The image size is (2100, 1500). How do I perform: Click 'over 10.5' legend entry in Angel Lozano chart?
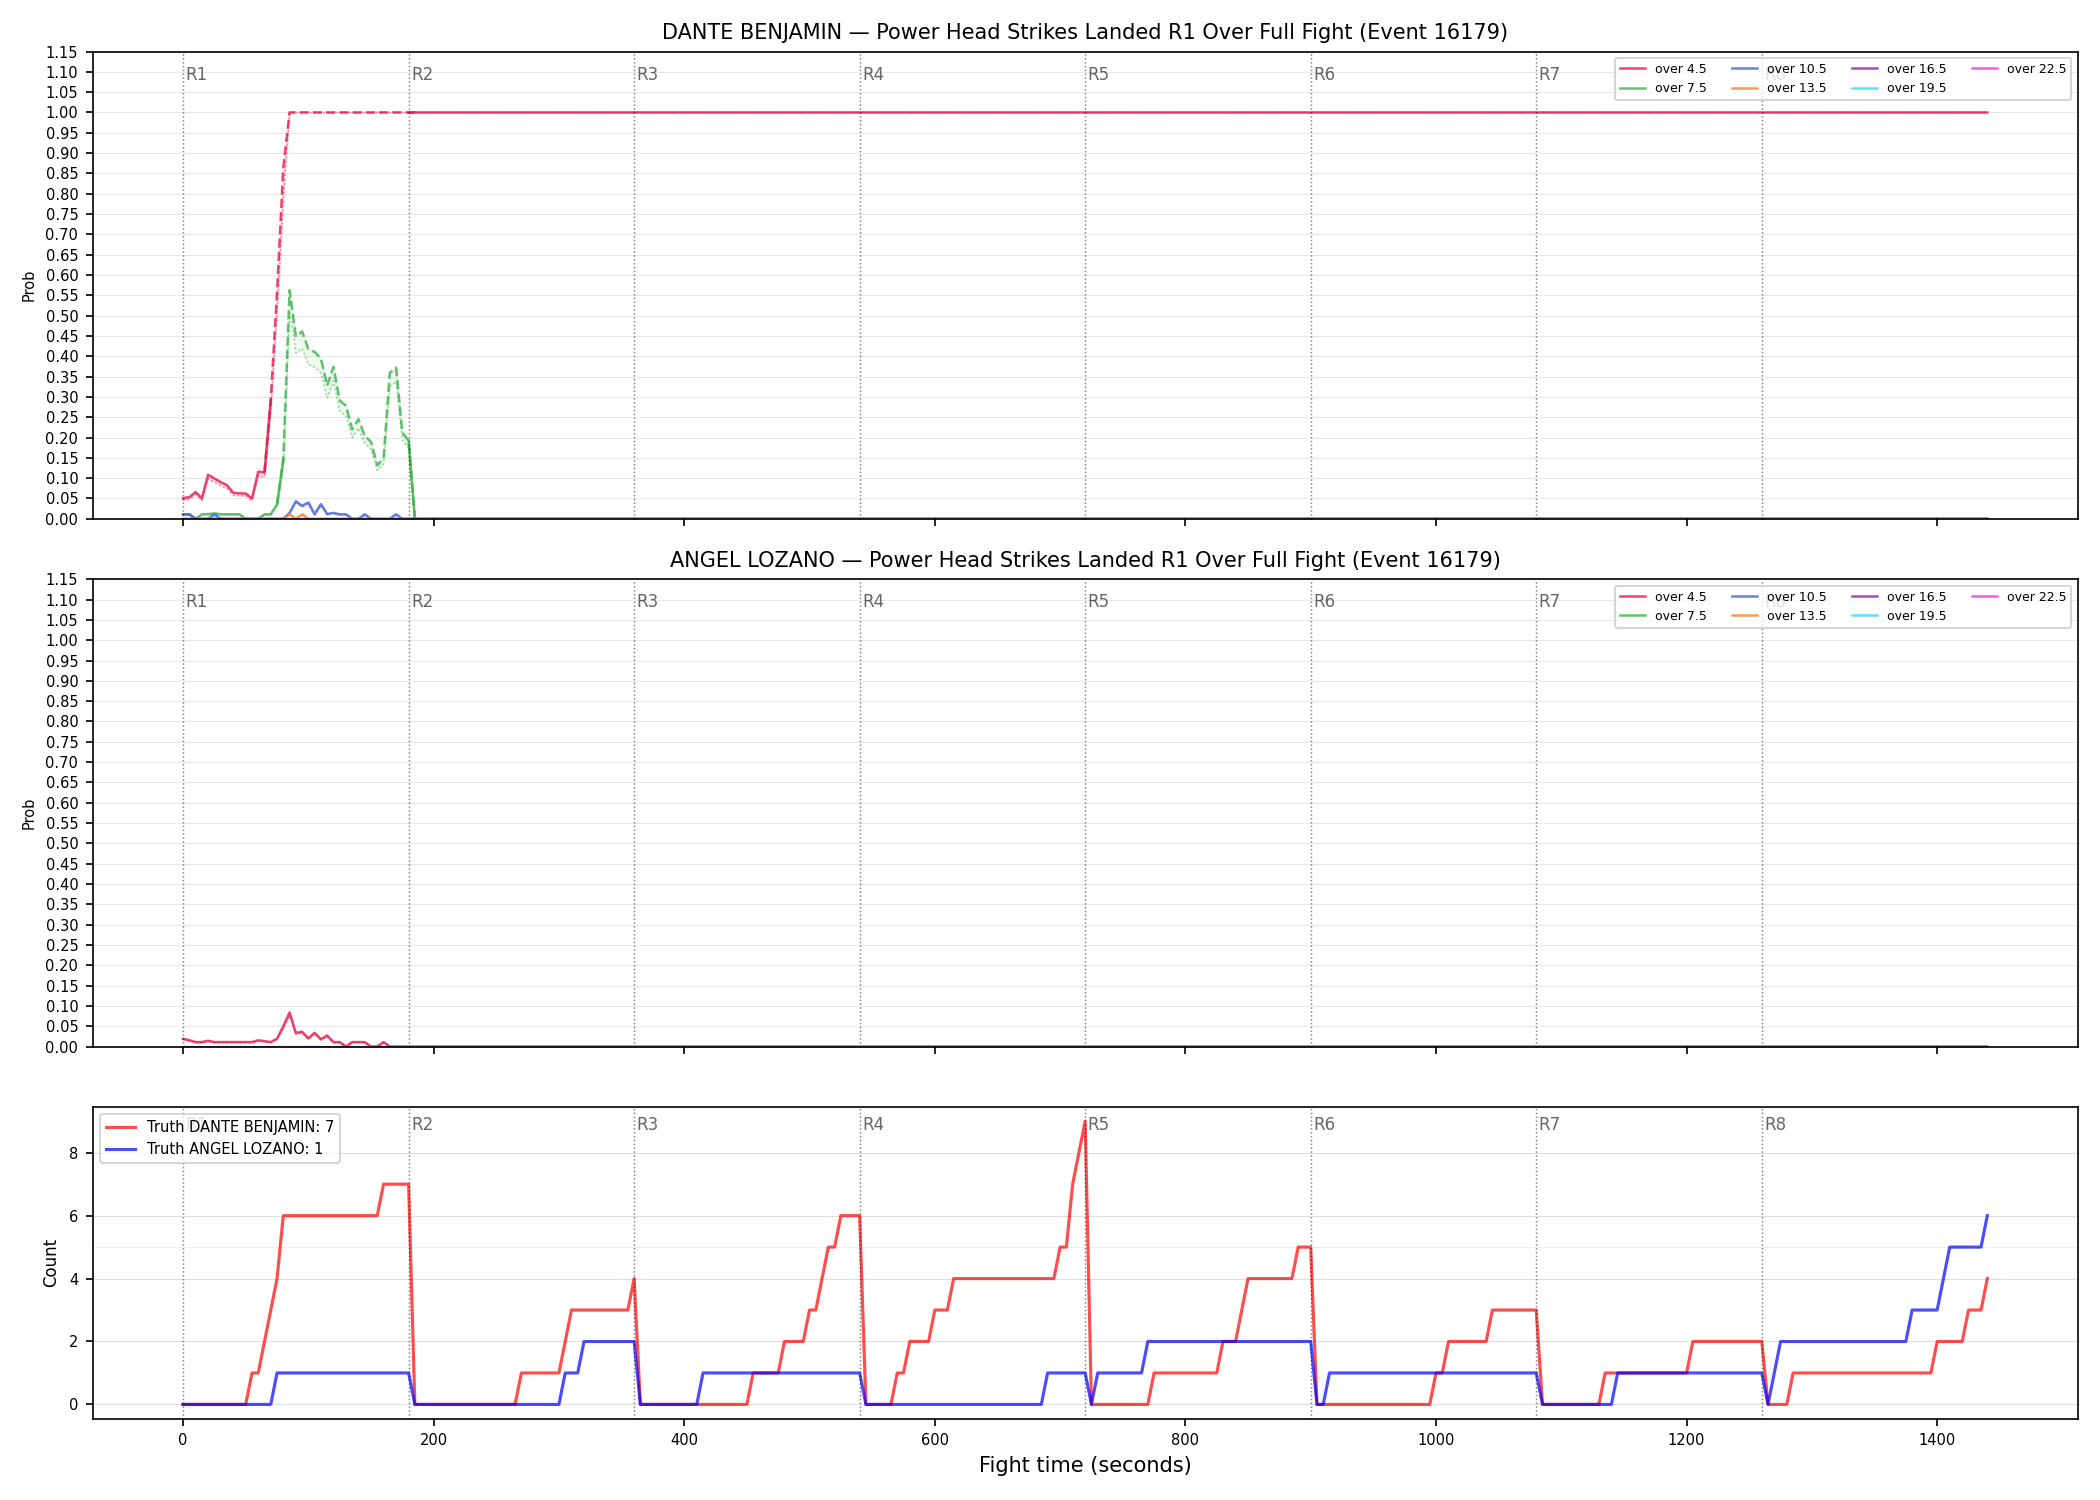point(1778,597)
